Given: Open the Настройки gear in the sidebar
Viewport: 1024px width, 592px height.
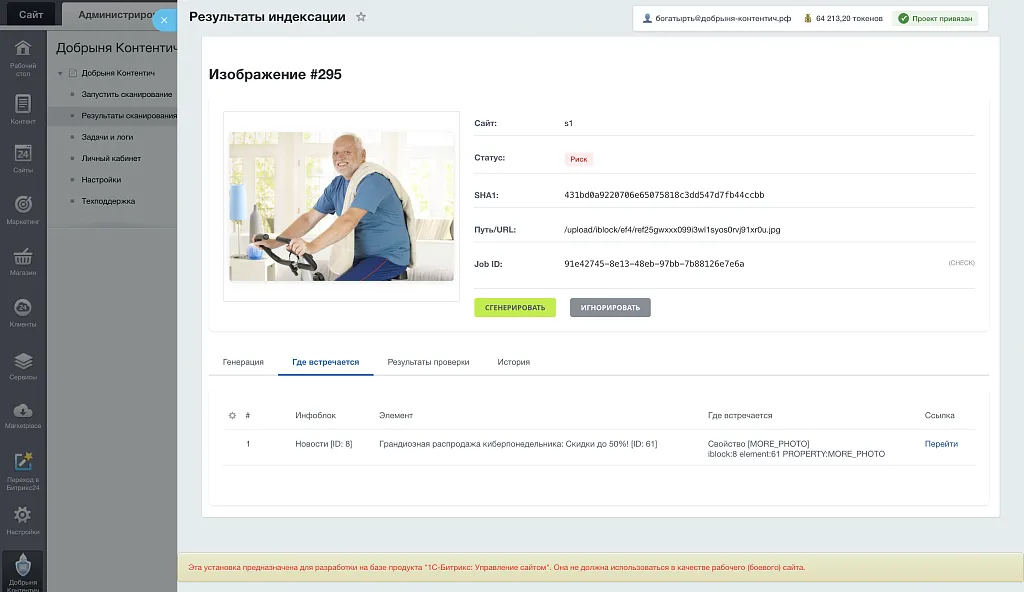Looking at the screenshot, I should pos(23,519).
